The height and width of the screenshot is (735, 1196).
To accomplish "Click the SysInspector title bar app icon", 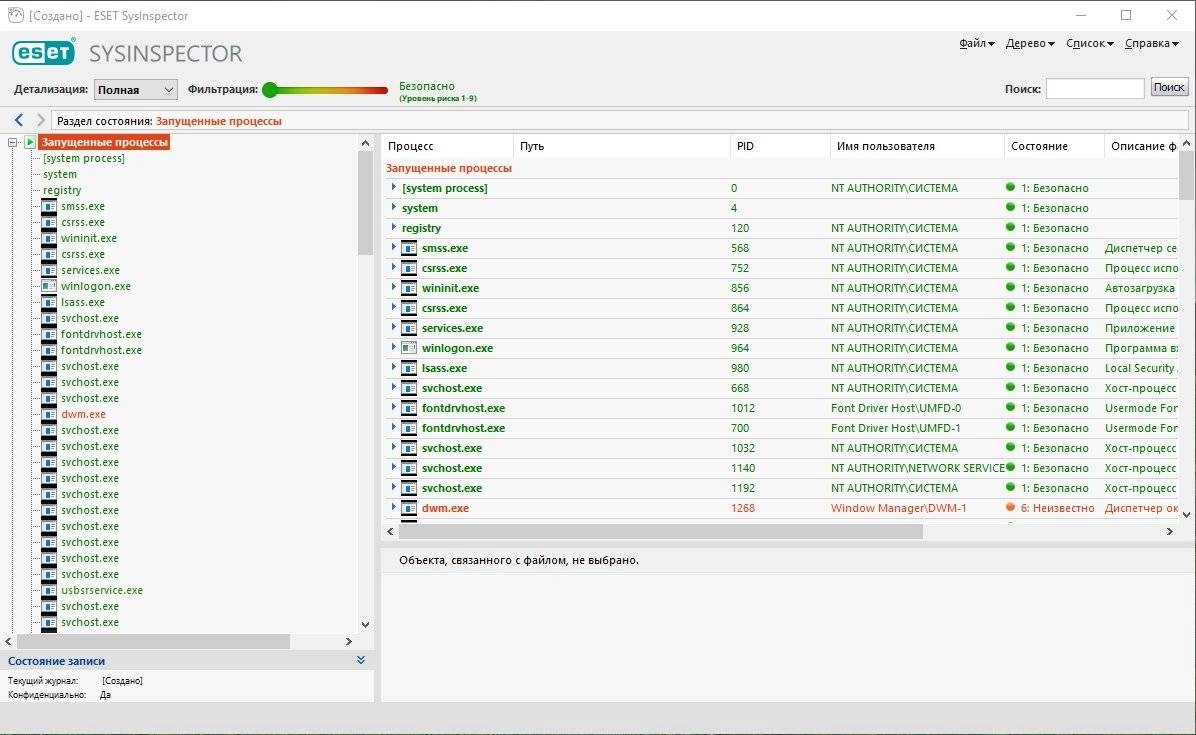I will [15, 15].
